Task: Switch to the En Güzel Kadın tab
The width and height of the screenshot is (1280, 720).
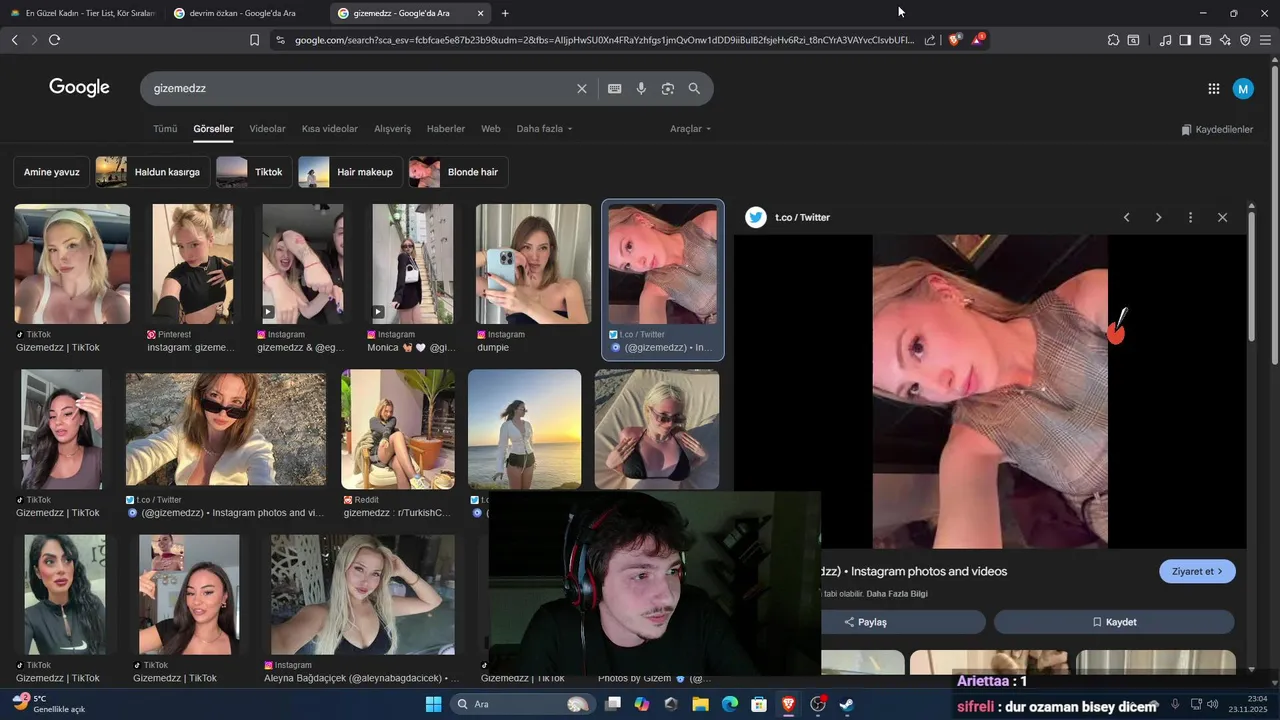Action: pos(81,13)
